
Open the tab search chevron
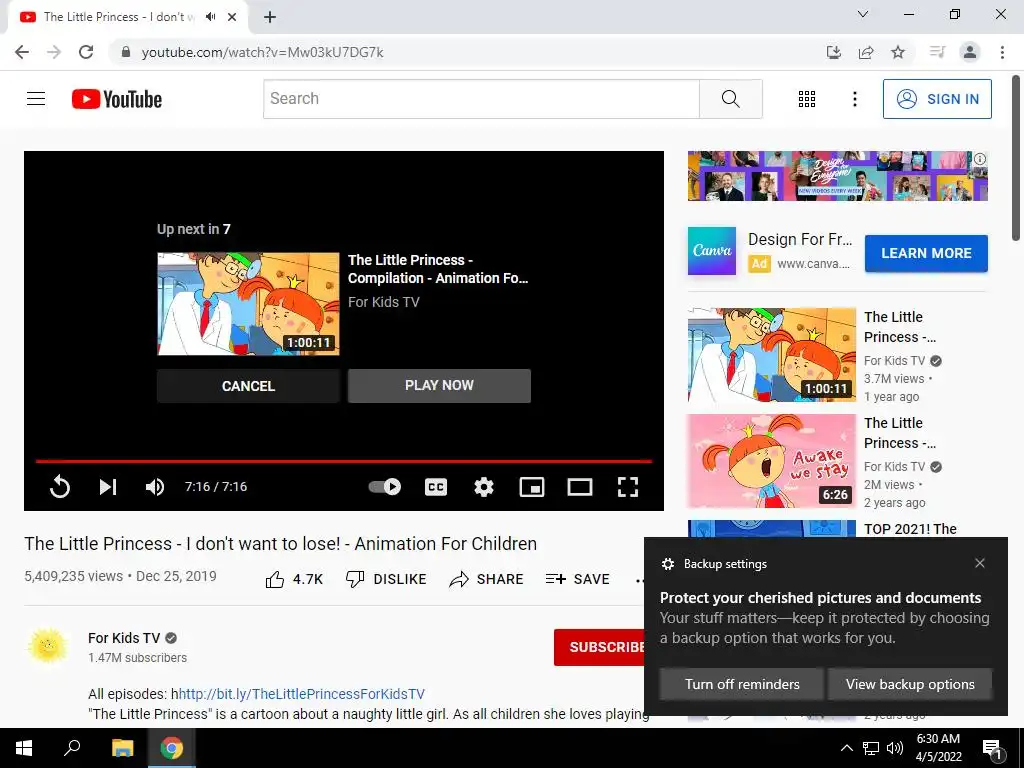click(863, 14)
